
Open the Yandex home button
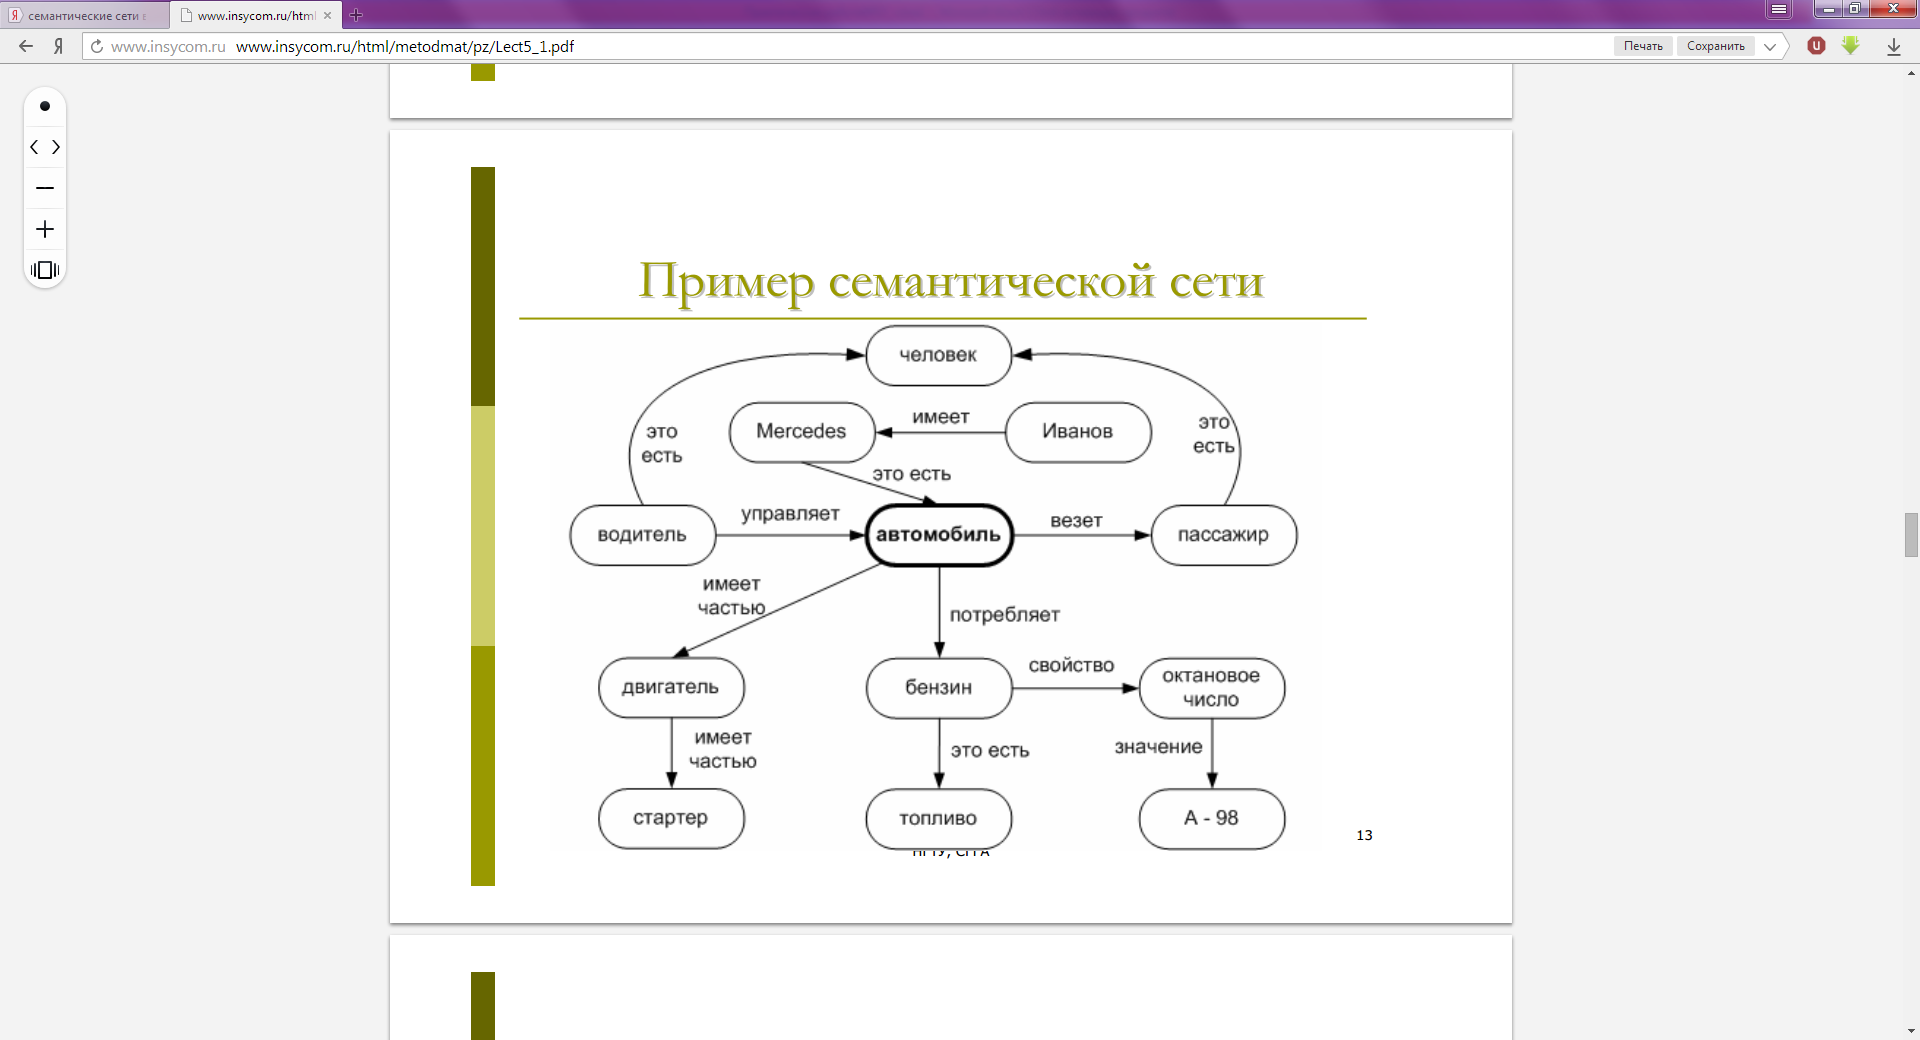(x=59, y=46)
